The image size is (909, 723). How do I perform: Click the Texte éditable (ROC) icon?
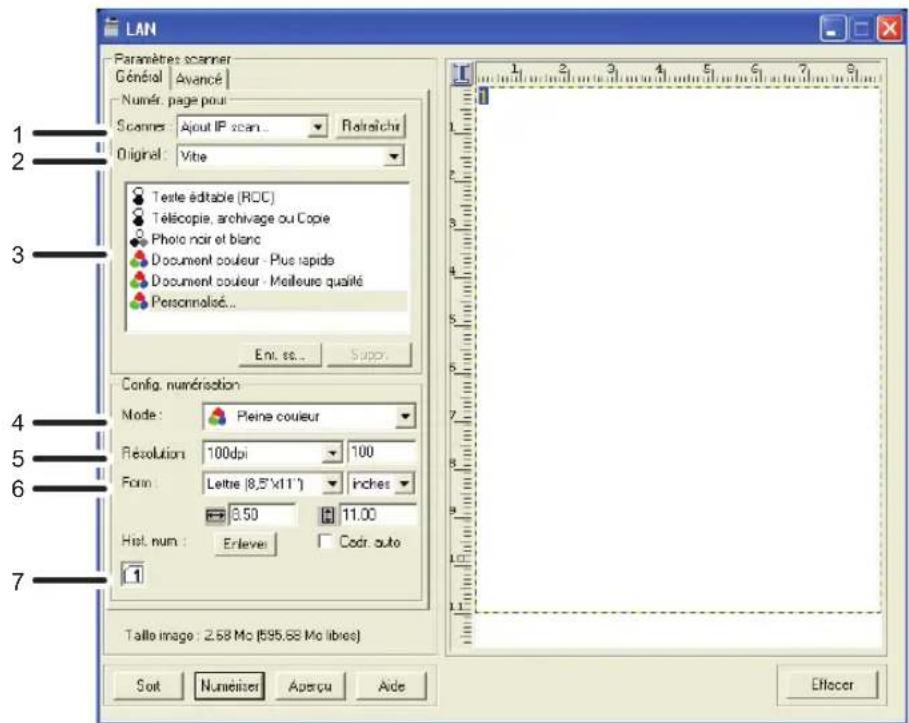click(138, 196)
